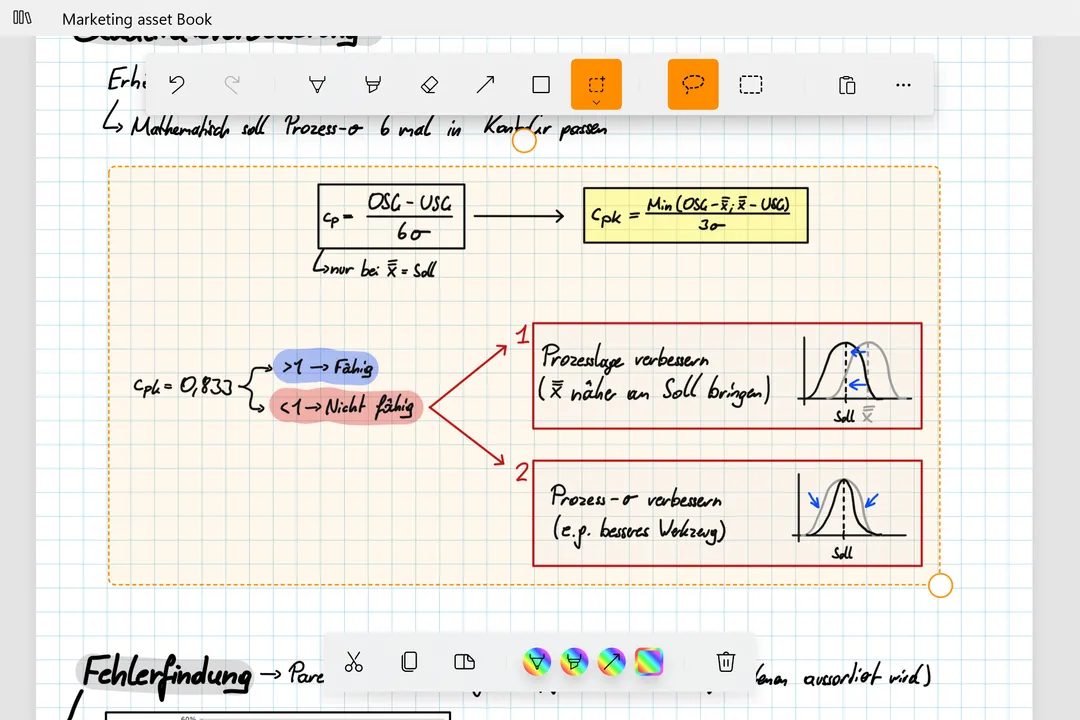
Task: Pick the Eraser tool
Action: 429,85
